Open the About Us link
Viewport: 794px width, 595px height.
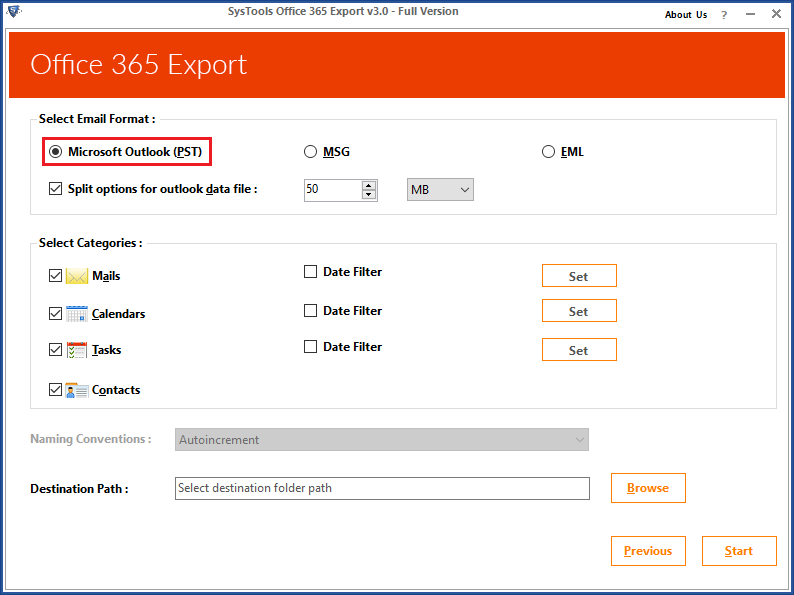pos(686,15)
